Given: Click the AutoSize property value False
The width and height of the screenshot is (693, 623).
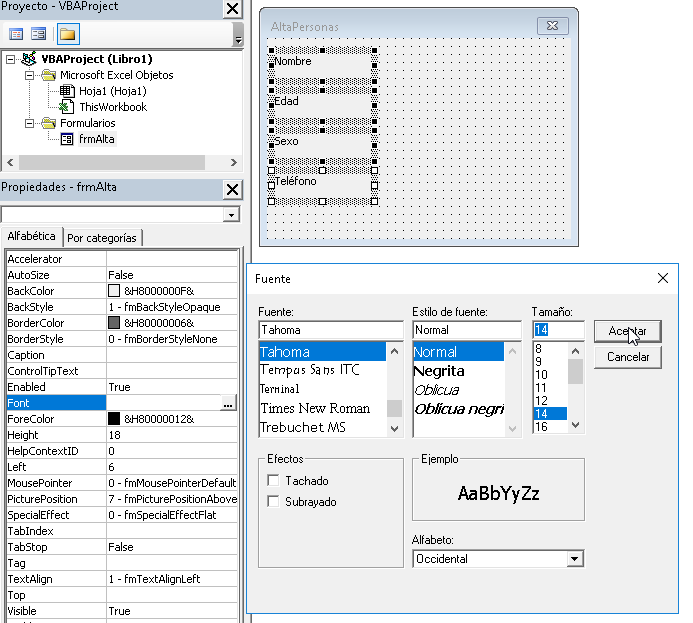Looking at the screenshot, I should [171, 275].
